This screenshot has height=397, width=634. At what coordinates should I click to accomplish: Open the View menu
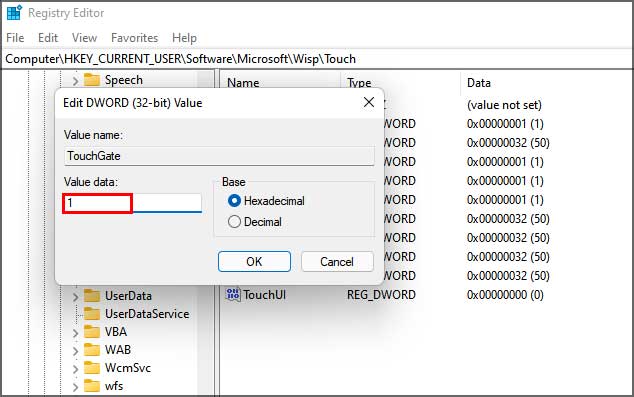pyautogui.click(x=84, y=38)
